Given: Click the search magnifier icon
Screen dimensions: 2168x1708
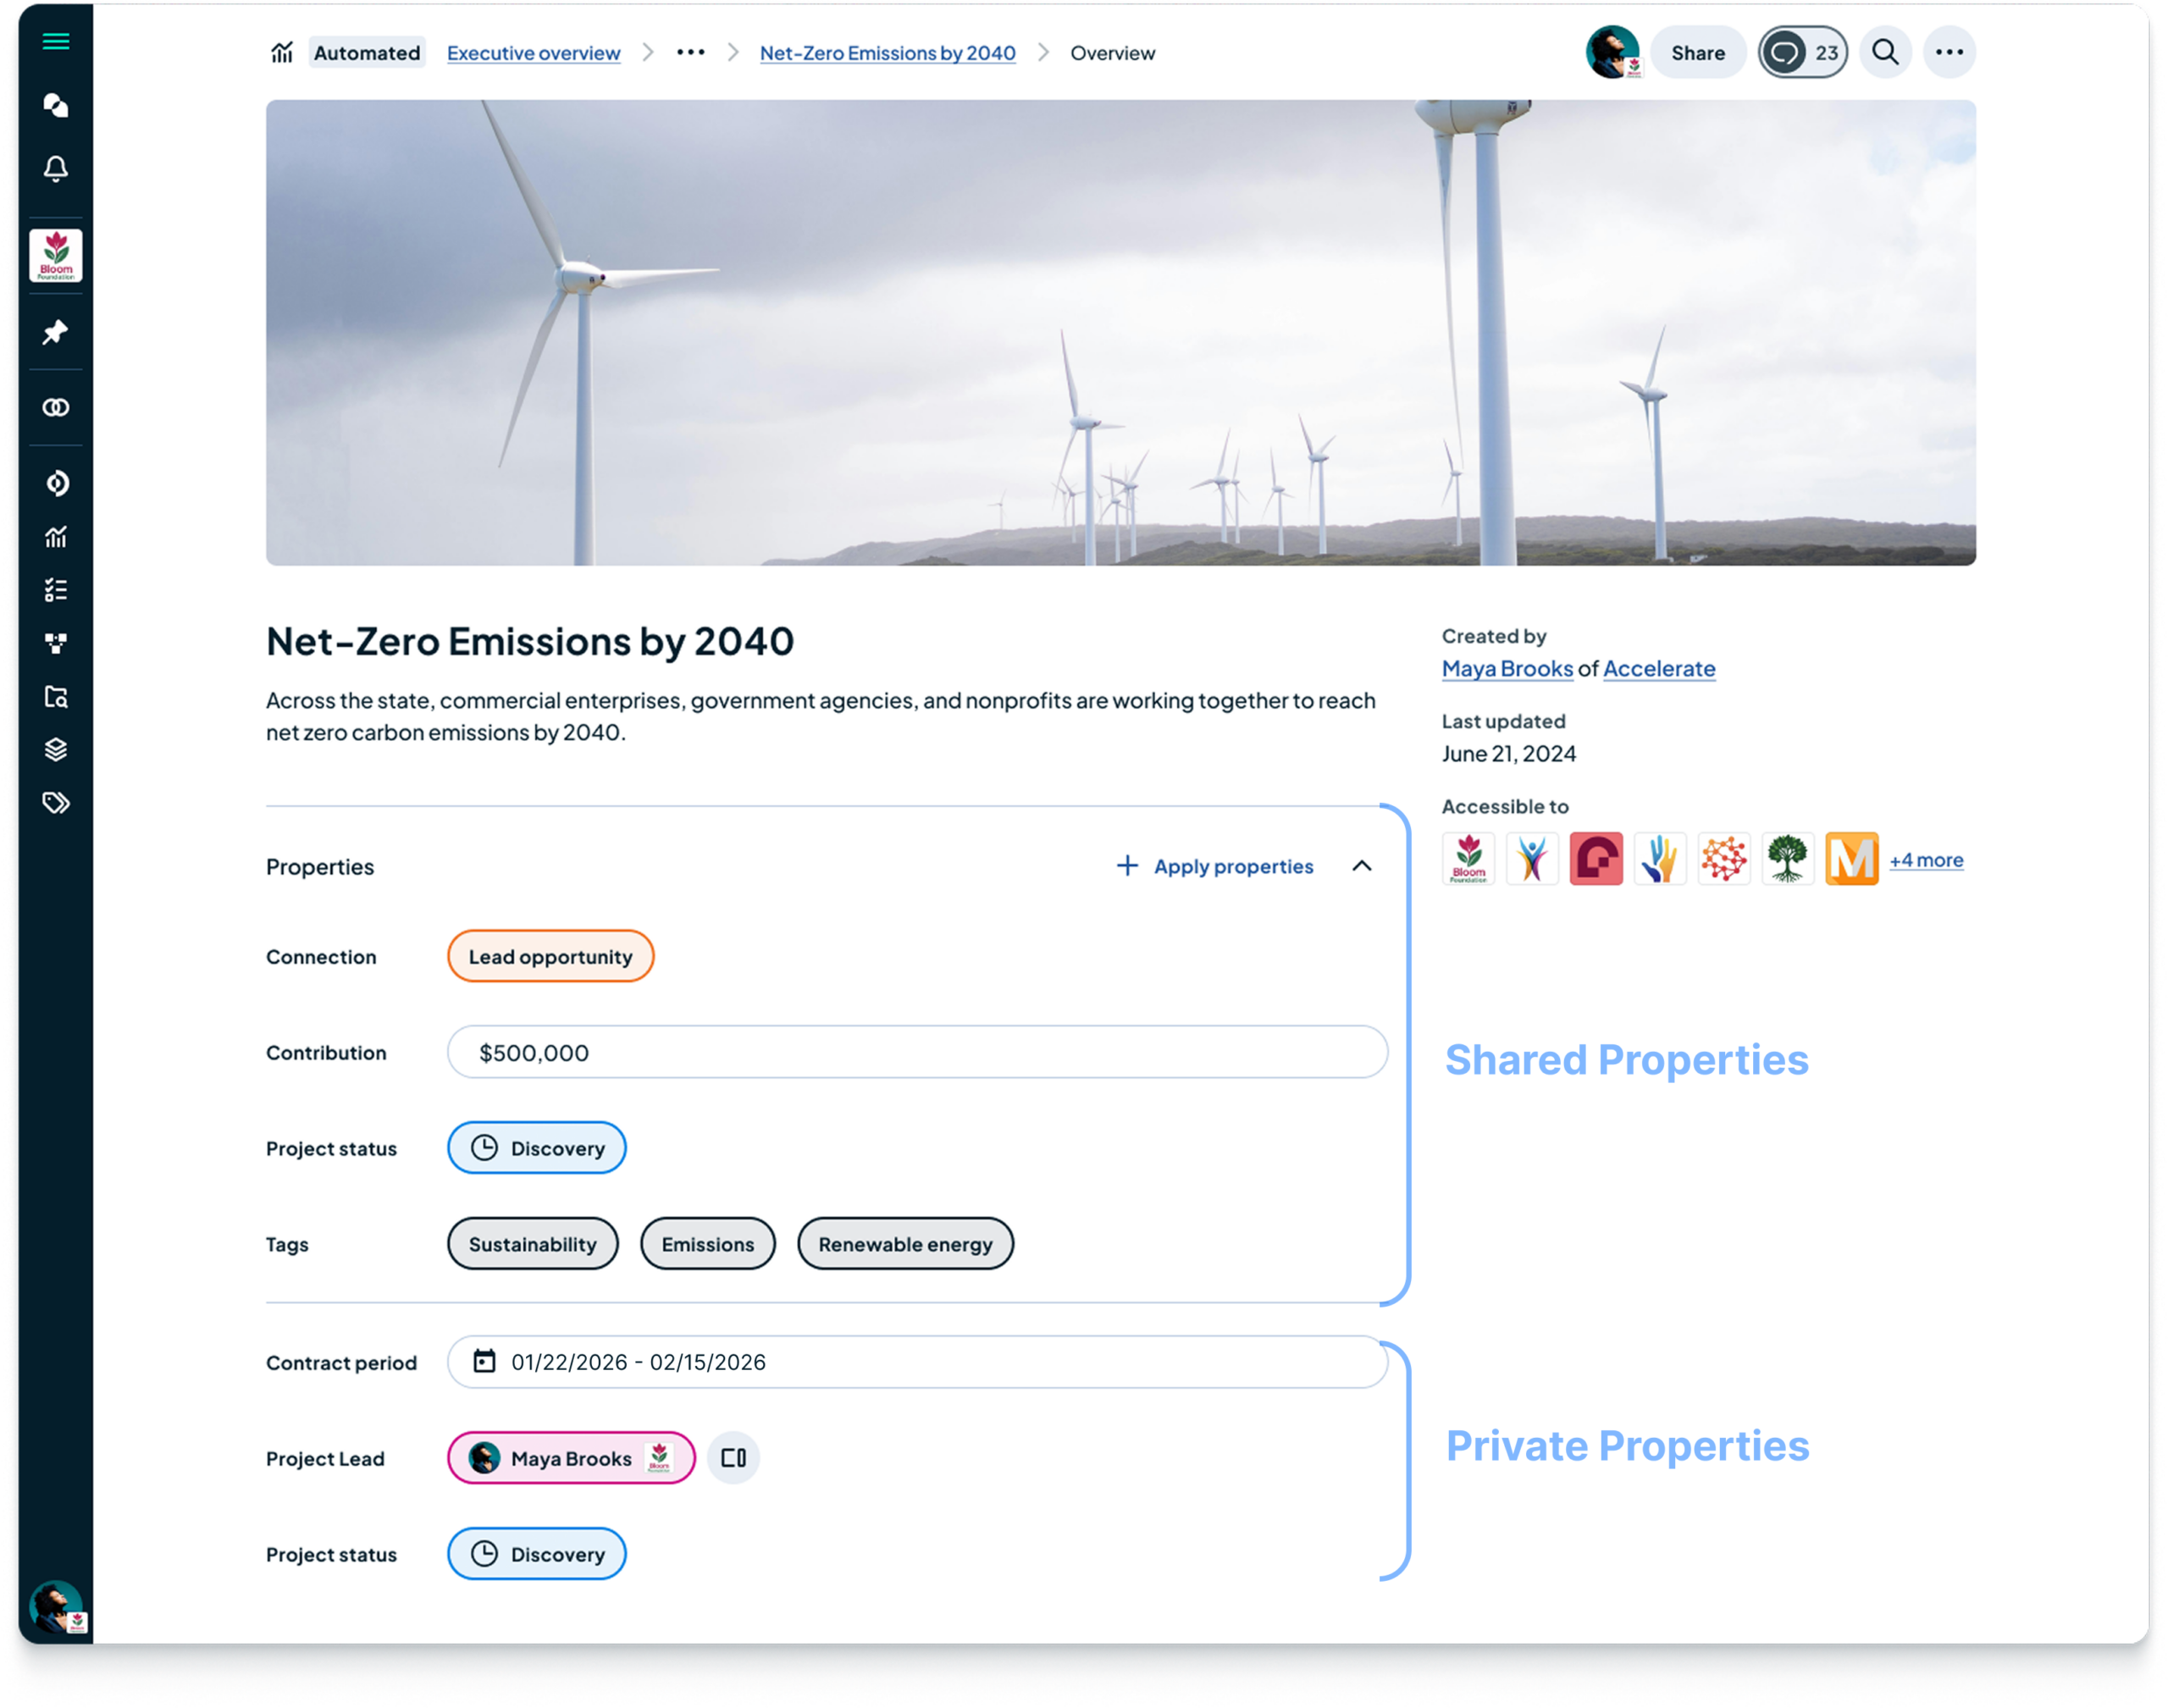Looking at the screenshot, I should (1885, 52).
